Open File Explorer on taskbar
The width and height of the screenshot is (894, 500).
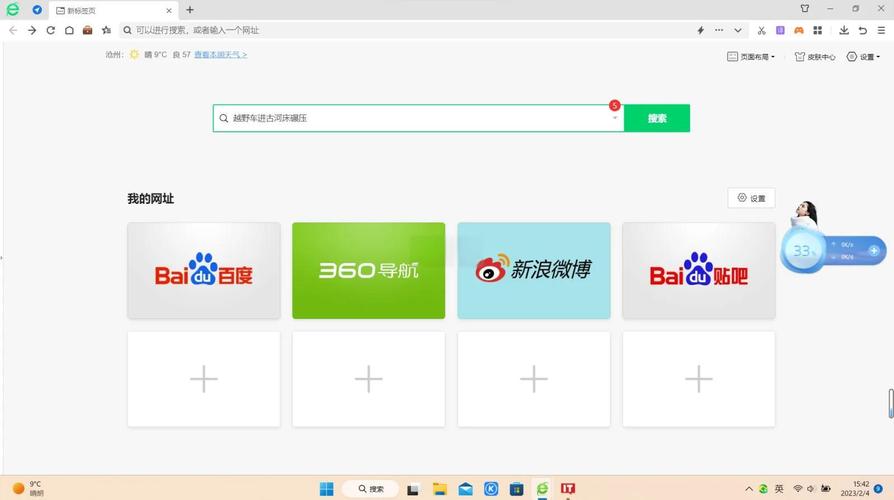[x=440, y=489]
